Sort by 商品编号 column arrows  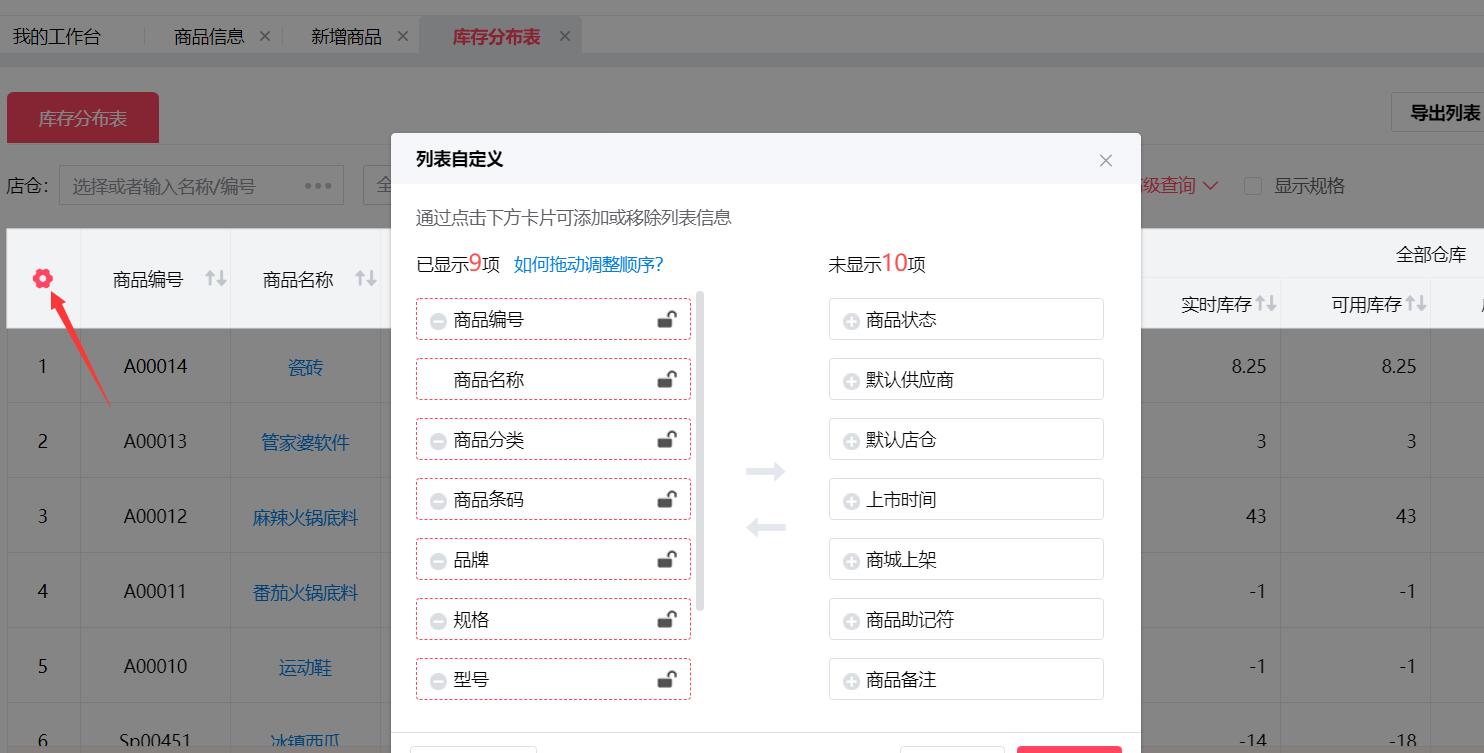216,278
